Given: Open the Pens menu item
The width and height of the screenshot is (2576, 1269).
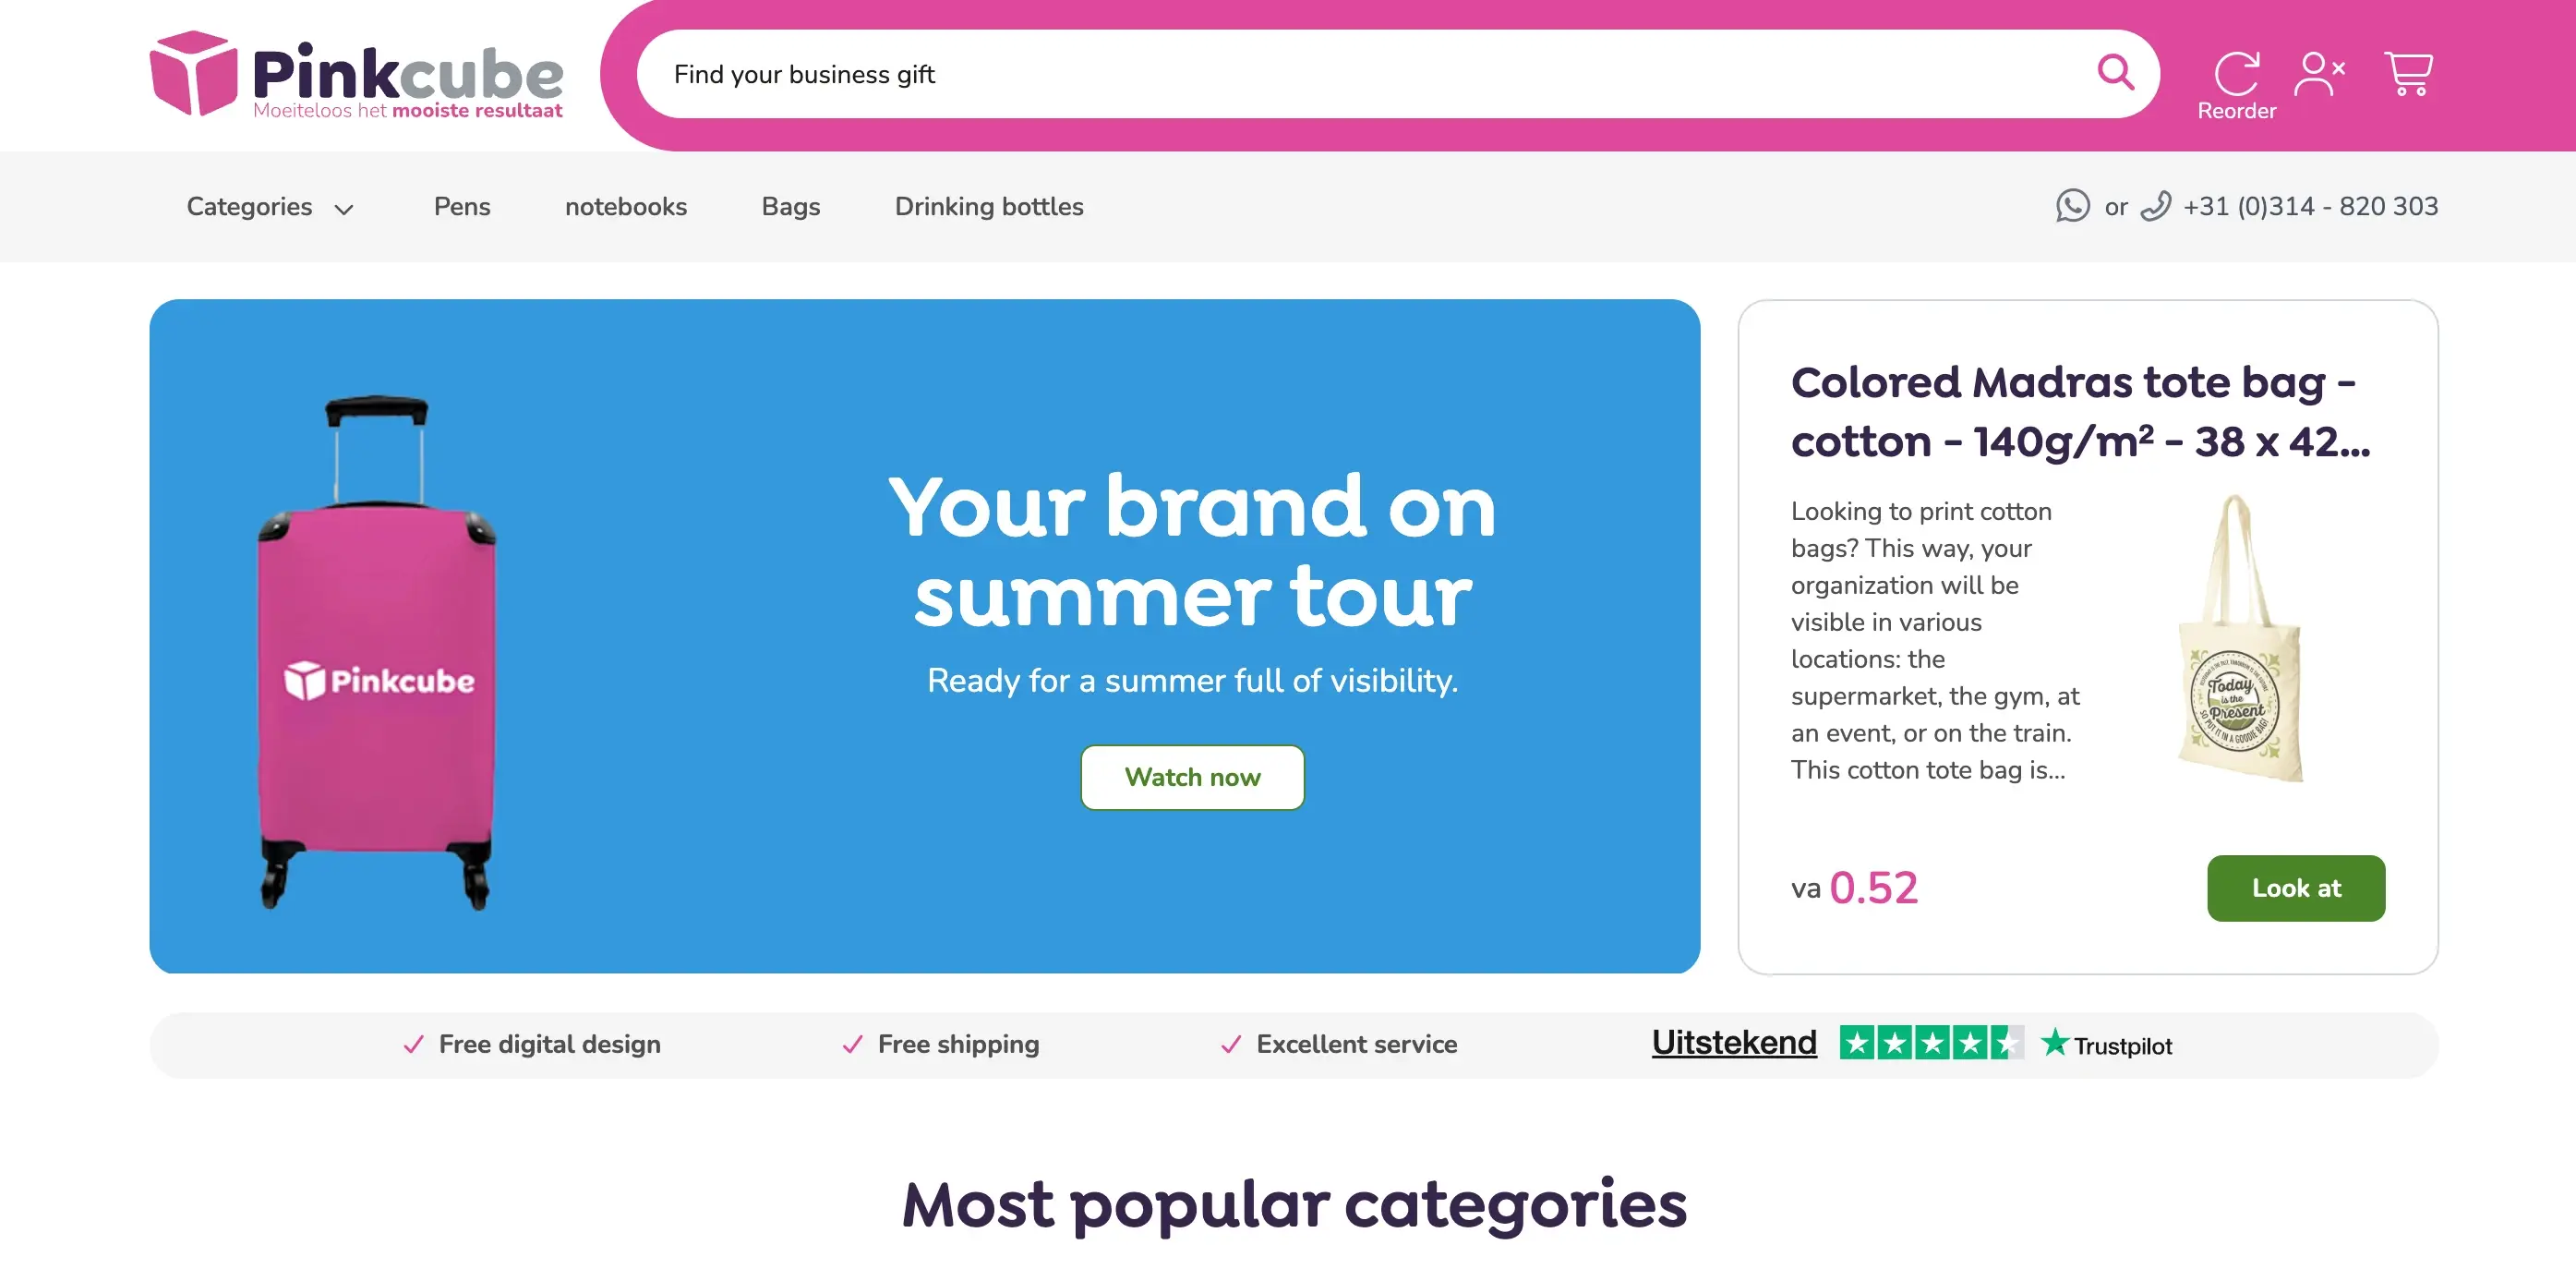Looking at the screenshot, I should (462, 207).
